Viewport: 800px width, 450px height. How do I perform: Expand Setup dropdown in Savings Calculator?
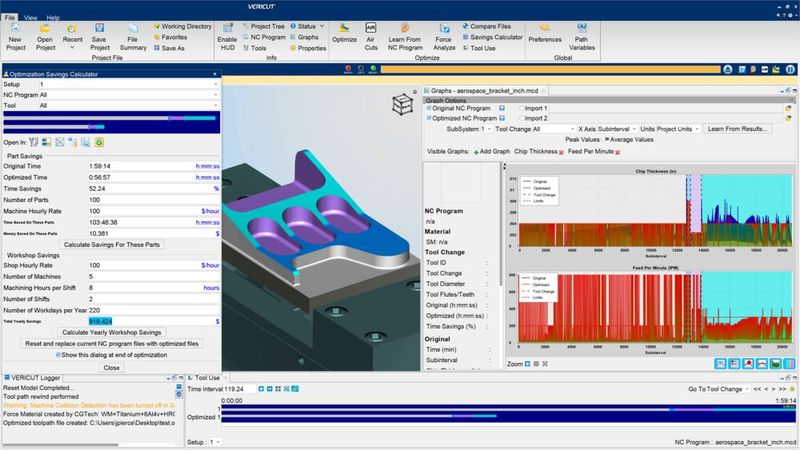tap(216, 84)
